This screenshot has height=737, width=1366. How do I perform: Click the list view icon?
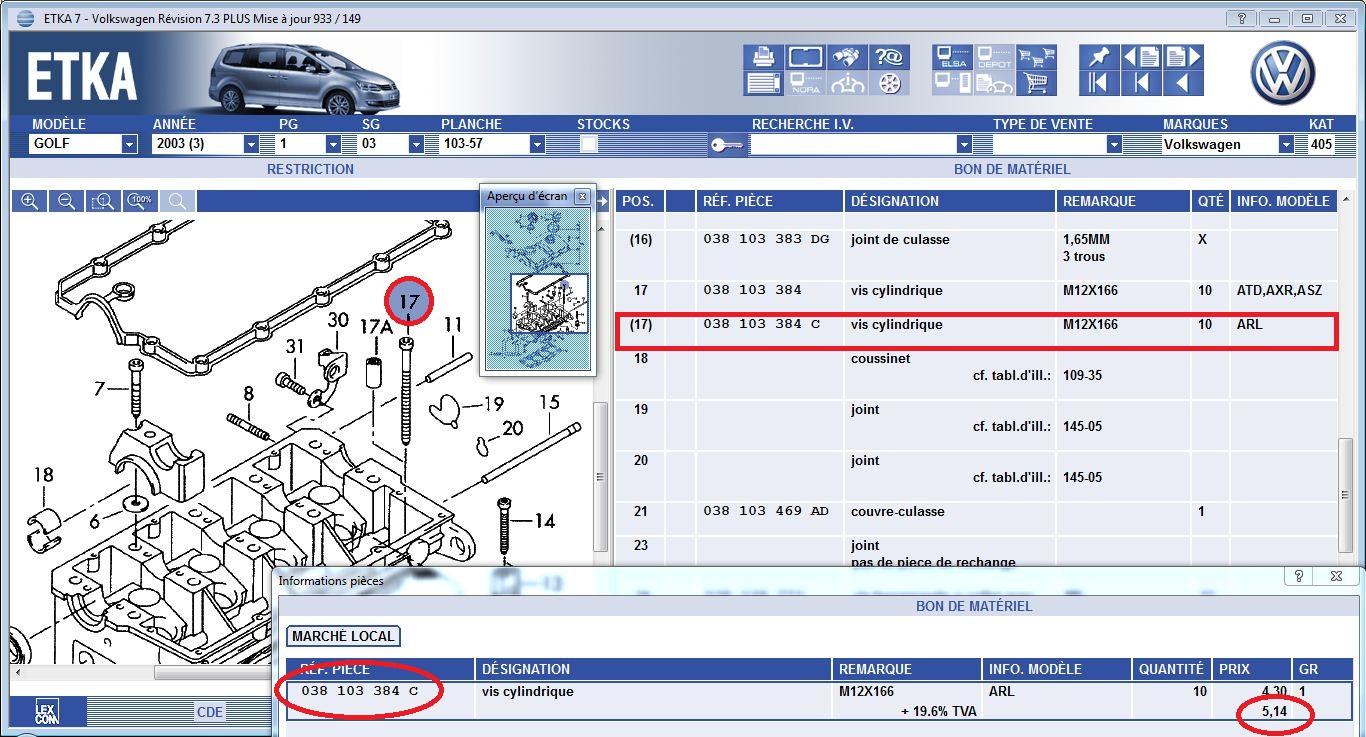(x=763, y=83)
